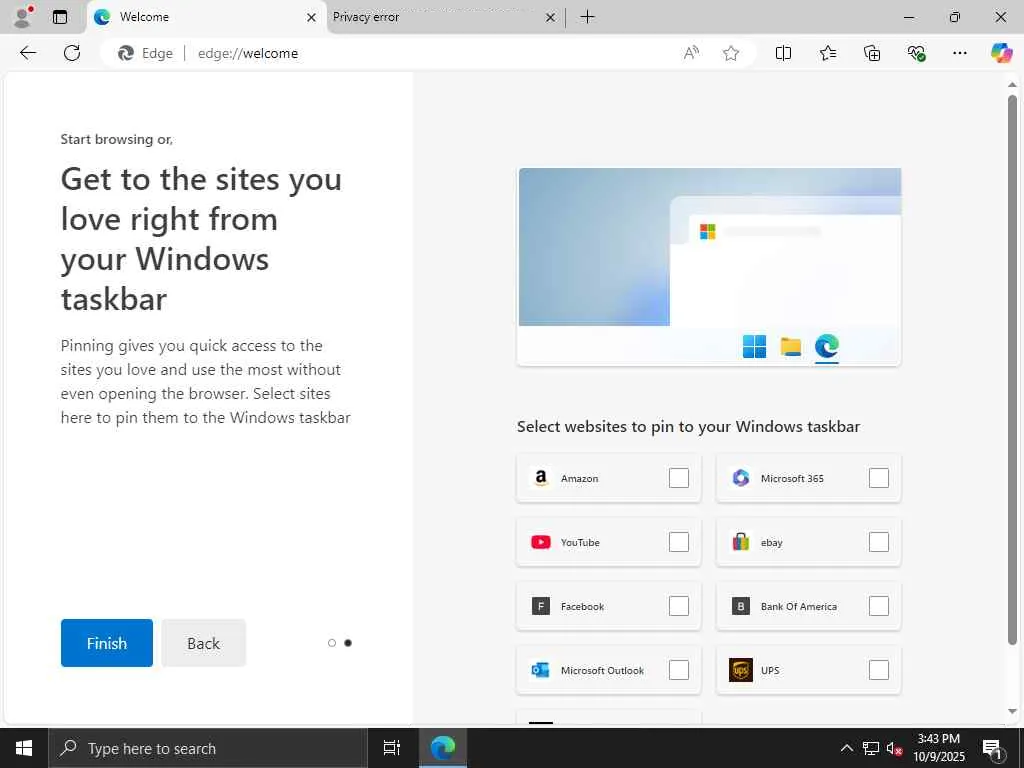Click the network tray icon
The width and height of the screenshot is (1024, 768).
(870, 748)
